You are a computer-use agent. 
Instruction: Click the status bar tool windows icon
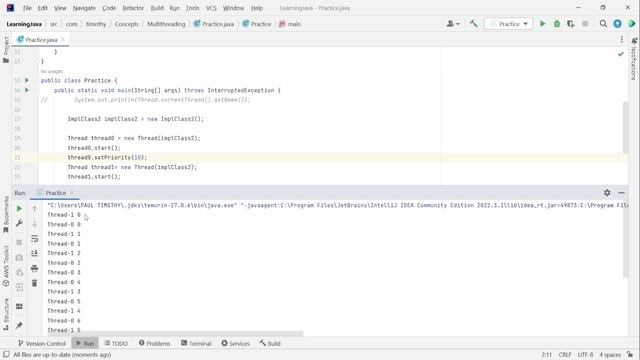6,355
